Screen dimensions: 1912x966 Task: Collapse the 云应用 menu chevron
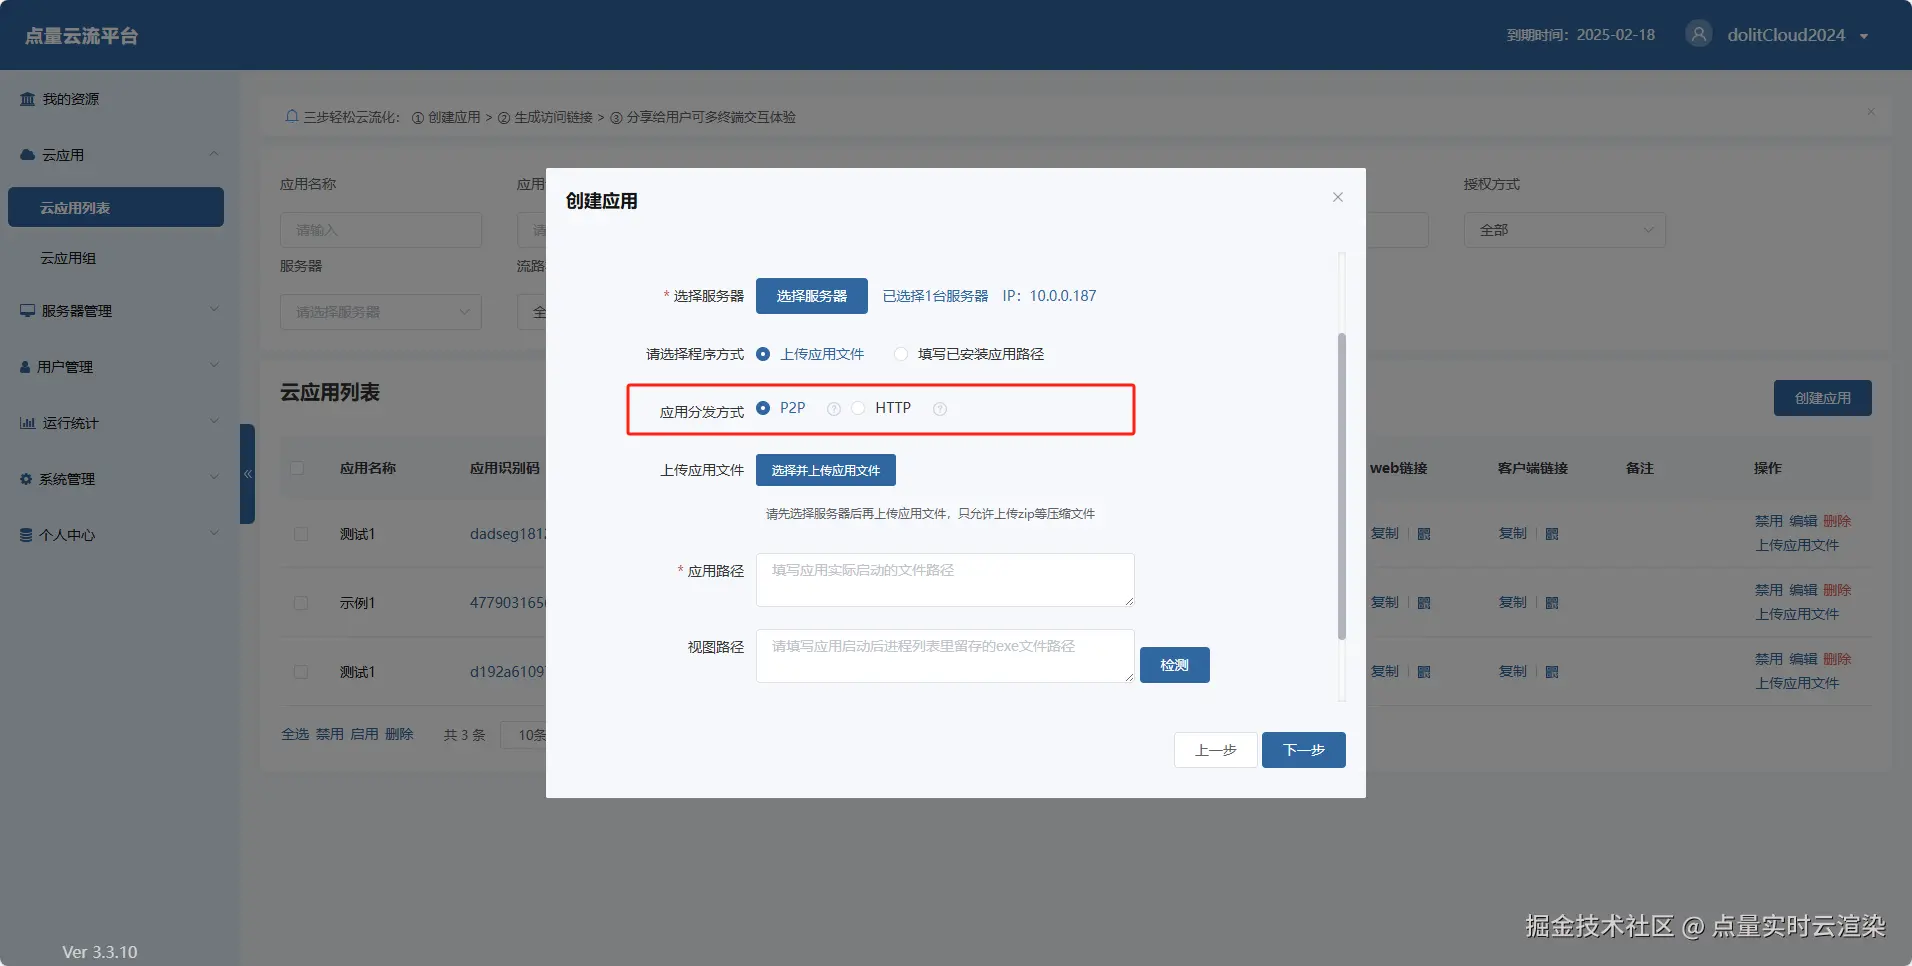pyautogui.click(x=213, y=154)
